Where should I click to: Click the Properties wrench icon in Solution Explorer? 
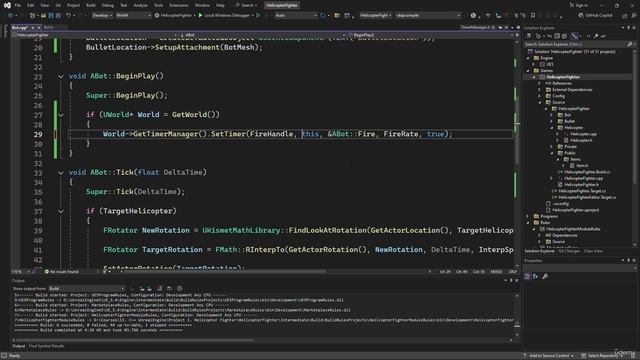tap(596, 36)
